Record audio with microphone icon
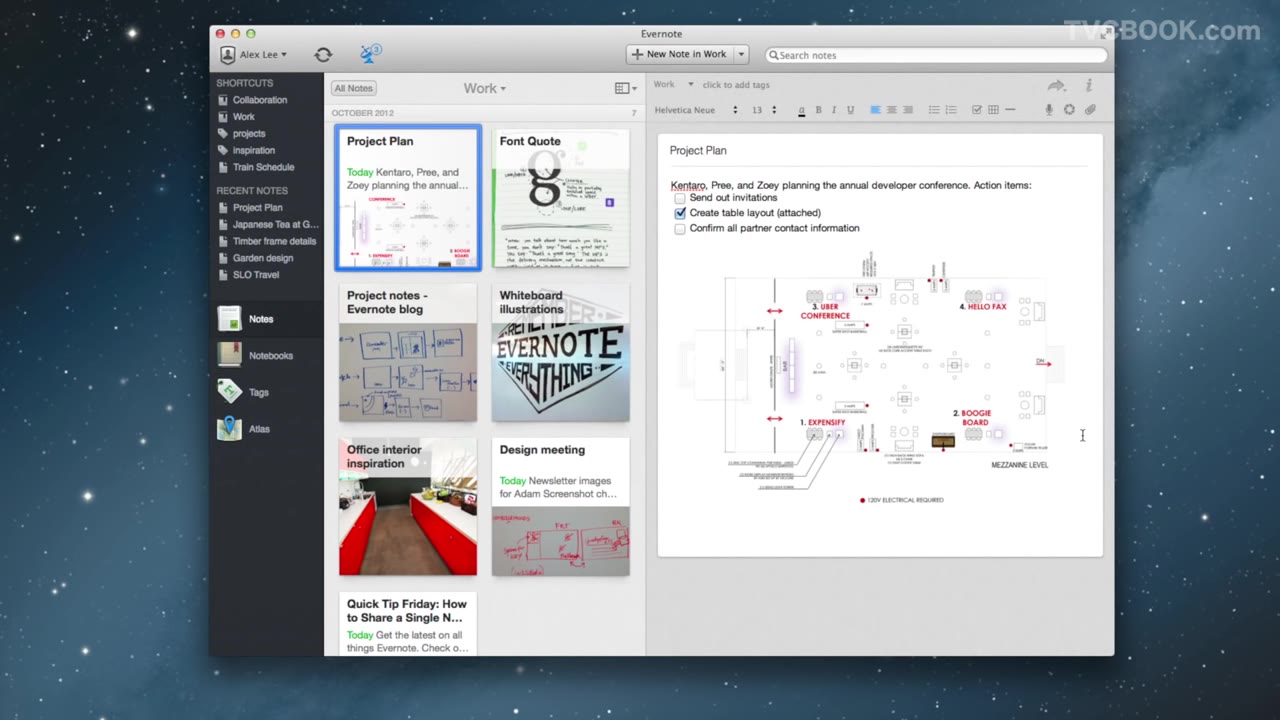The width and height of the screenshot is (1280, 720). (1049, 110)
